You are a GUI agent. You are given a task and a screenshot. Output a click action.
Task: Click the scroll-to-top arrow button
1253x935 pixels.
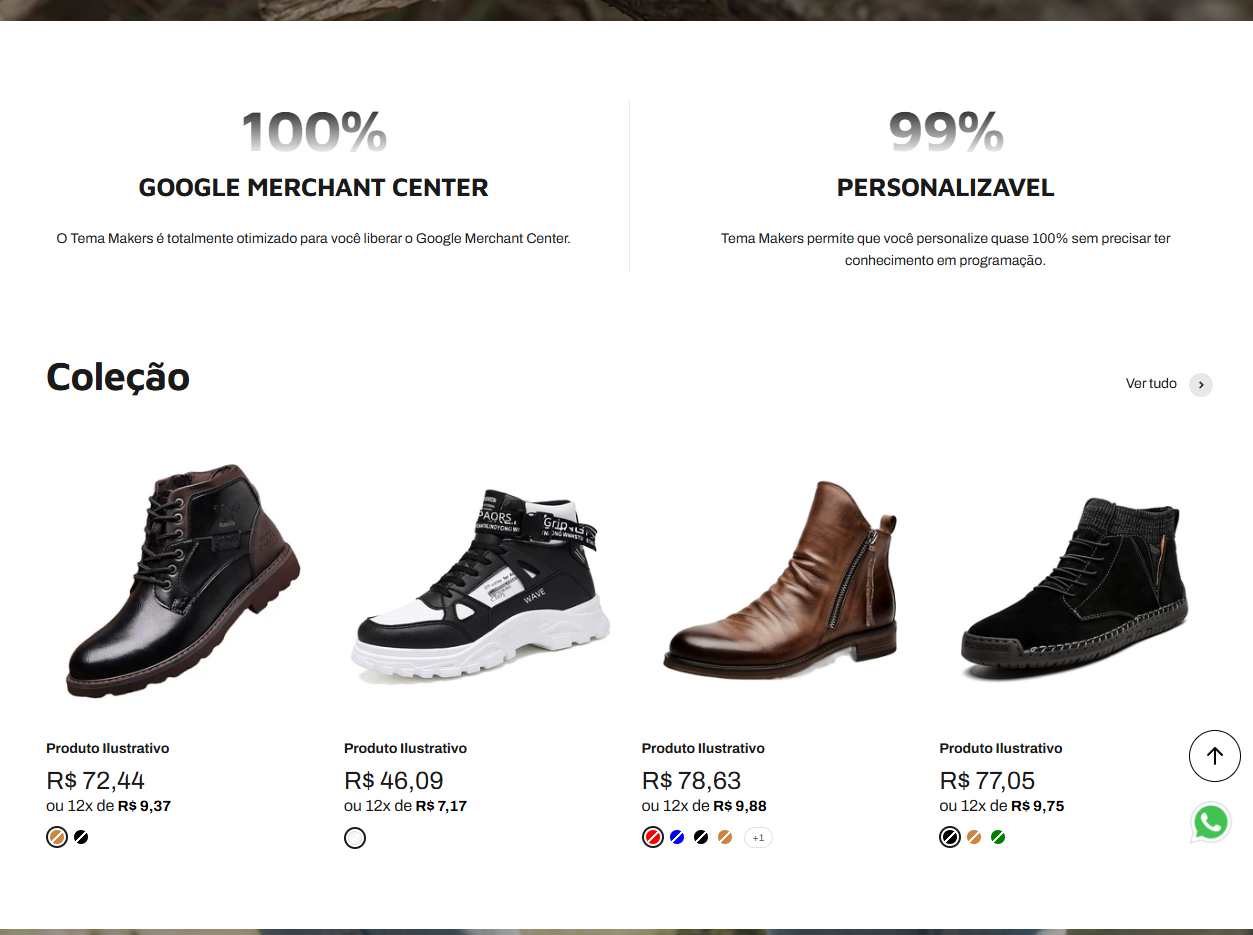[x=1214, y=756]
